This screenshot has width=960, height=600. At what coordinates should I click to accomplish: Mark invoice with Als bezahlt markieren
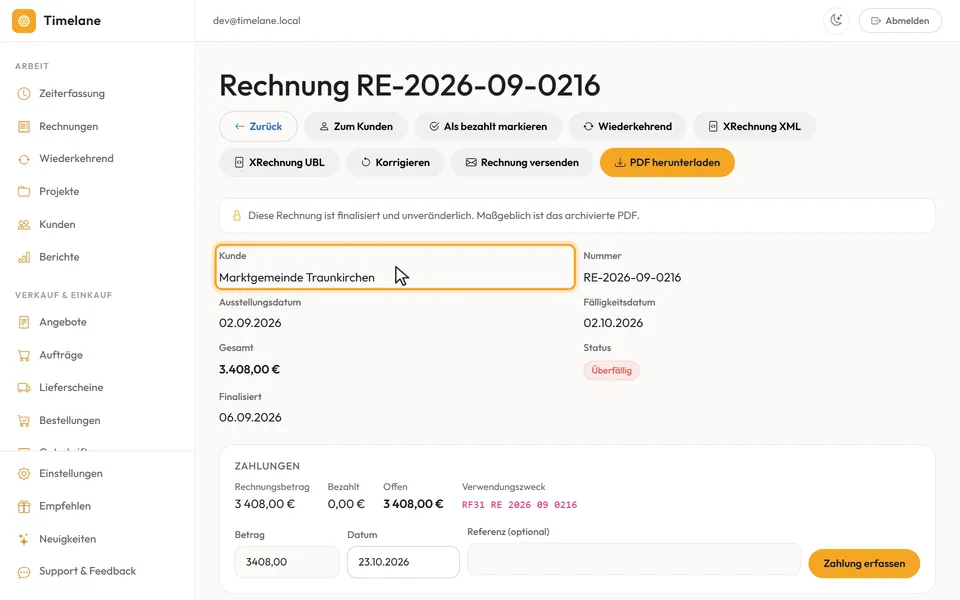coord(488,127)
